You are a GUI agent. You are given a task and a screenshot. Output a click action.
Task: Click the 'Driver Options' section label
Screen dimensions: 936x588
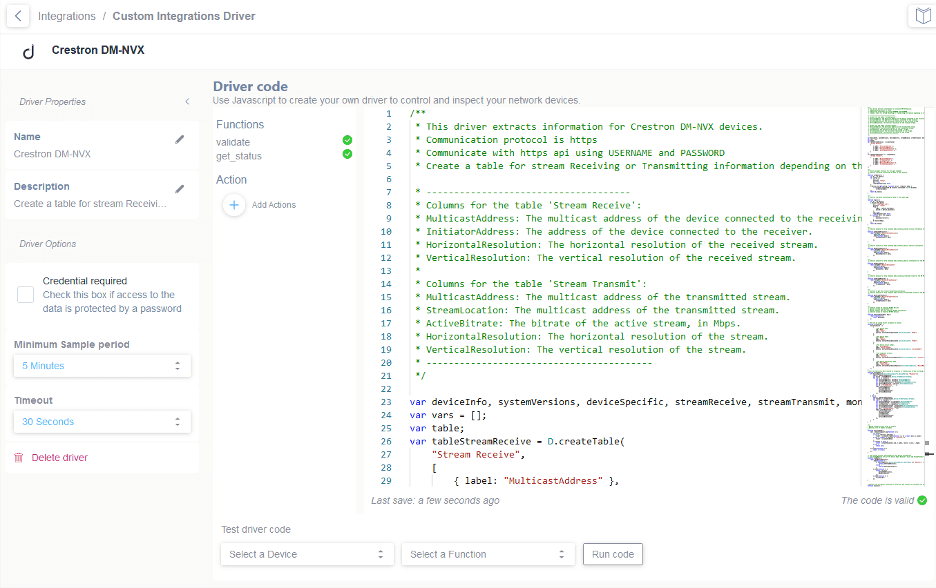click(x=48, y=244)
